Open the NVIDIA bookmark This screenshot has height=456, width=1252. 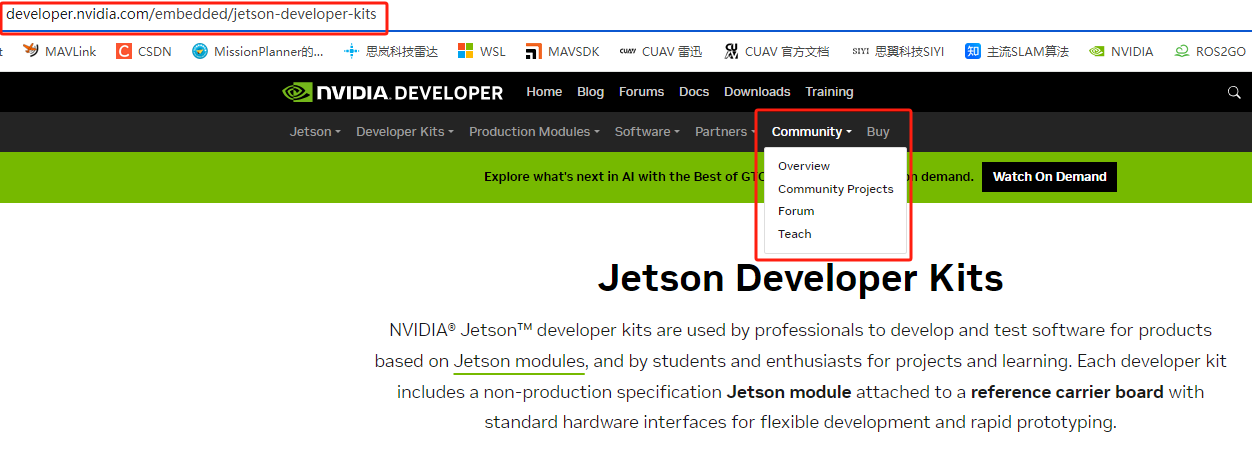[1121, 51]
